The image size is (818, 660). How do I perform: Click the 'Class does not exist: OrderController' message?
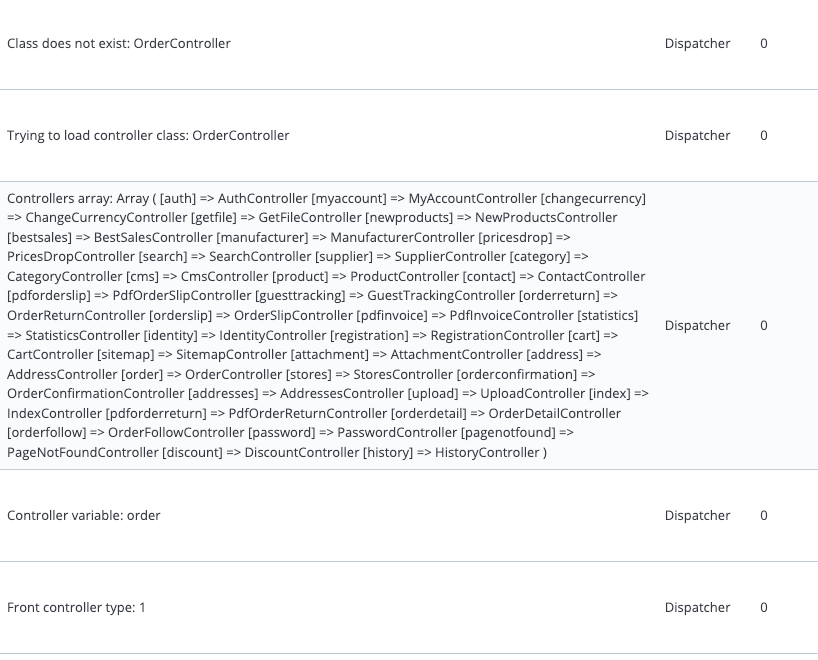pyautogui.click(x=119, y=44)
